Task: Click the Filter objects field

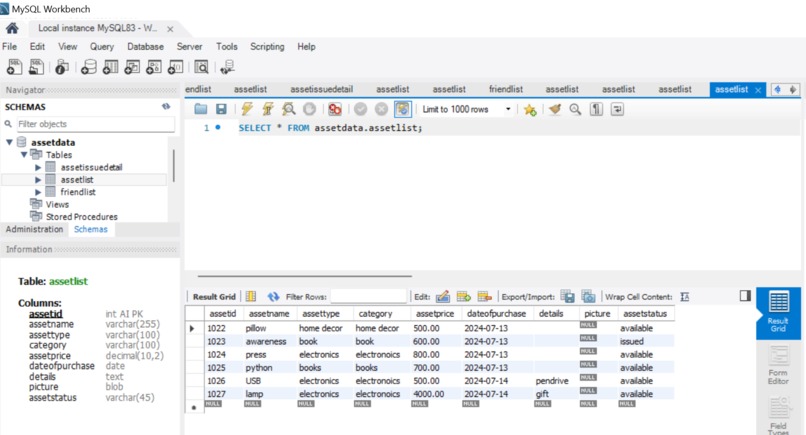Action: 96,124
